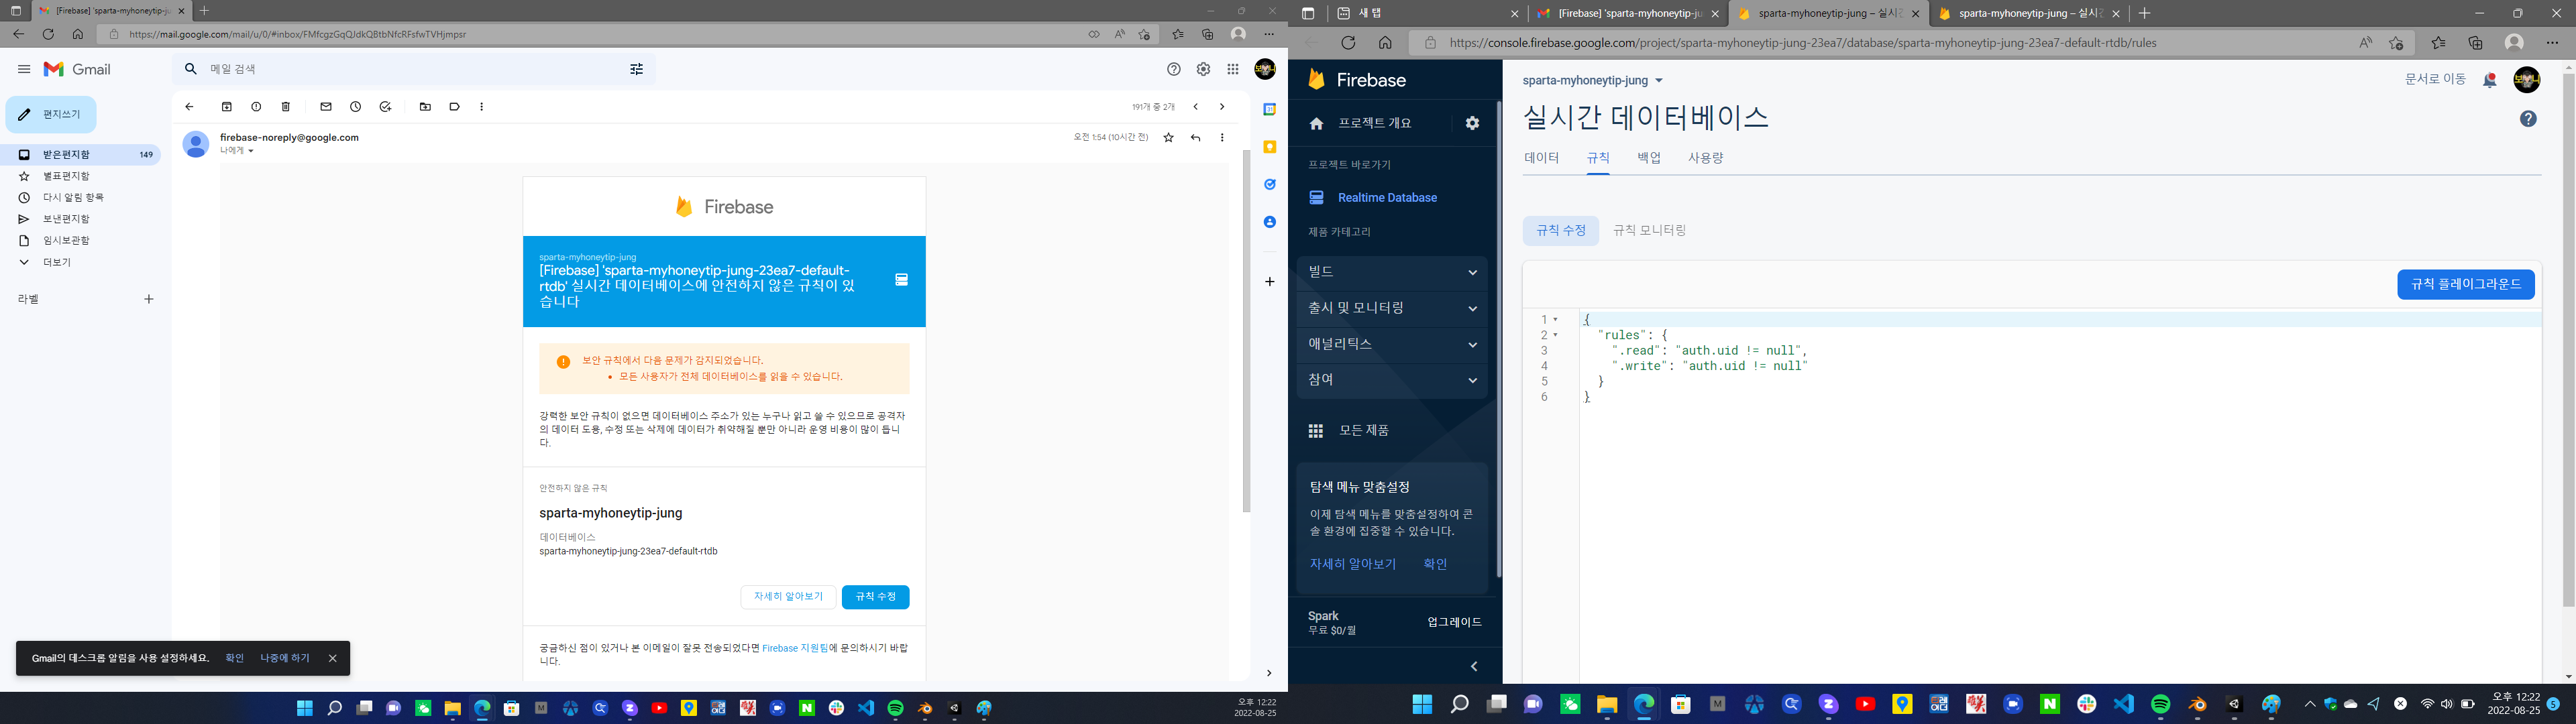Open Firebase notifications bell
The width and height of the screenshot is (2576, 724).
[x=2489, y=80]
